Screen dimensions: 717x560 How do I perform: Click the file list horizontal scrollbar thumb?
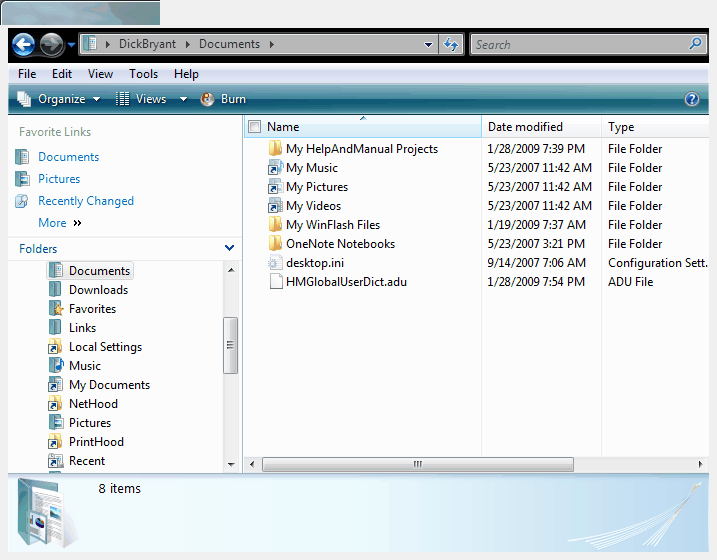coord(417,464)
